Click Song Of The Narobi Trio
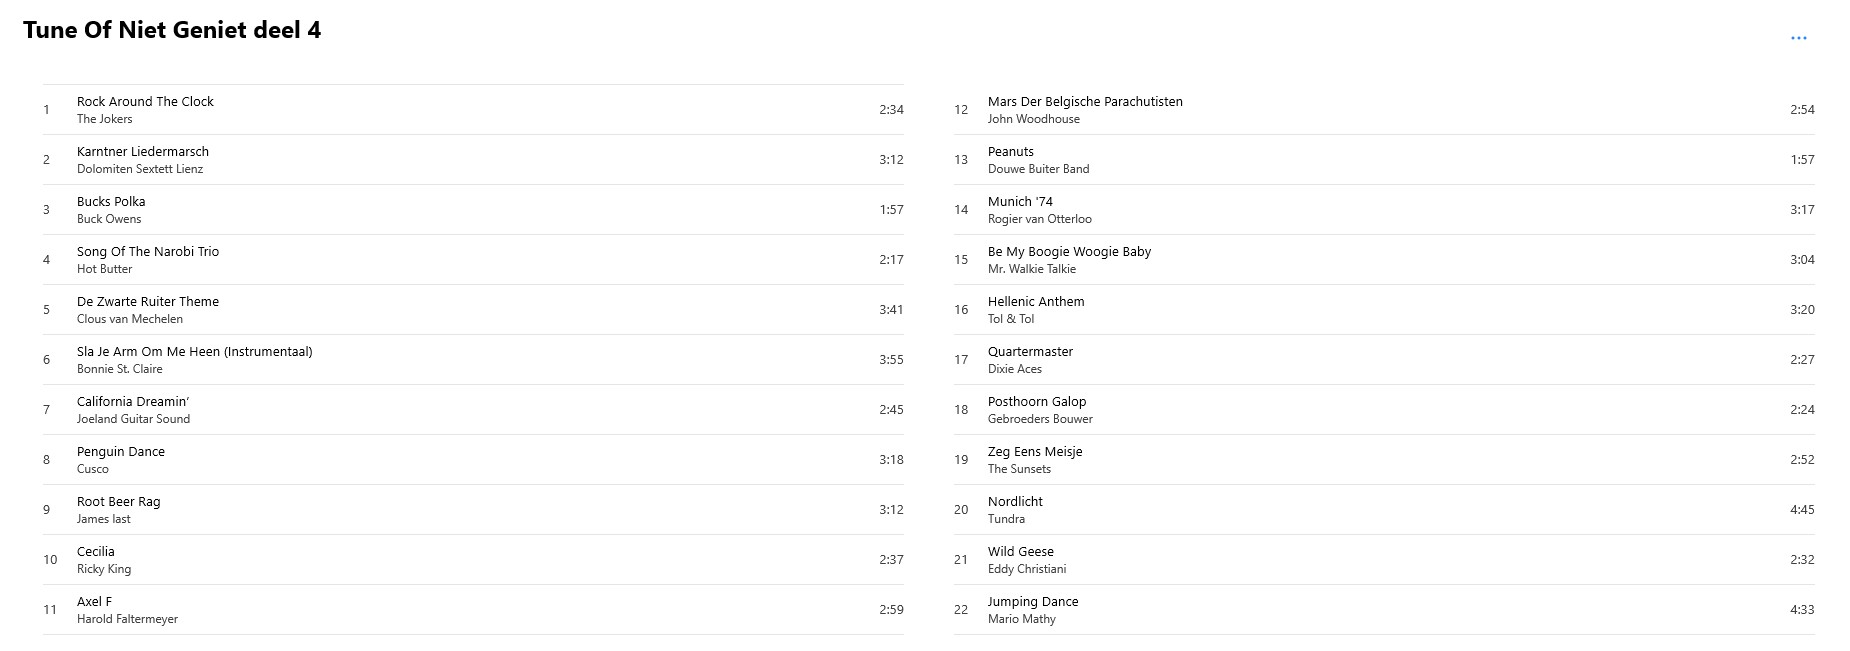Image resolution: width=1850 pixels, height=651 pixels. point(473,260)
